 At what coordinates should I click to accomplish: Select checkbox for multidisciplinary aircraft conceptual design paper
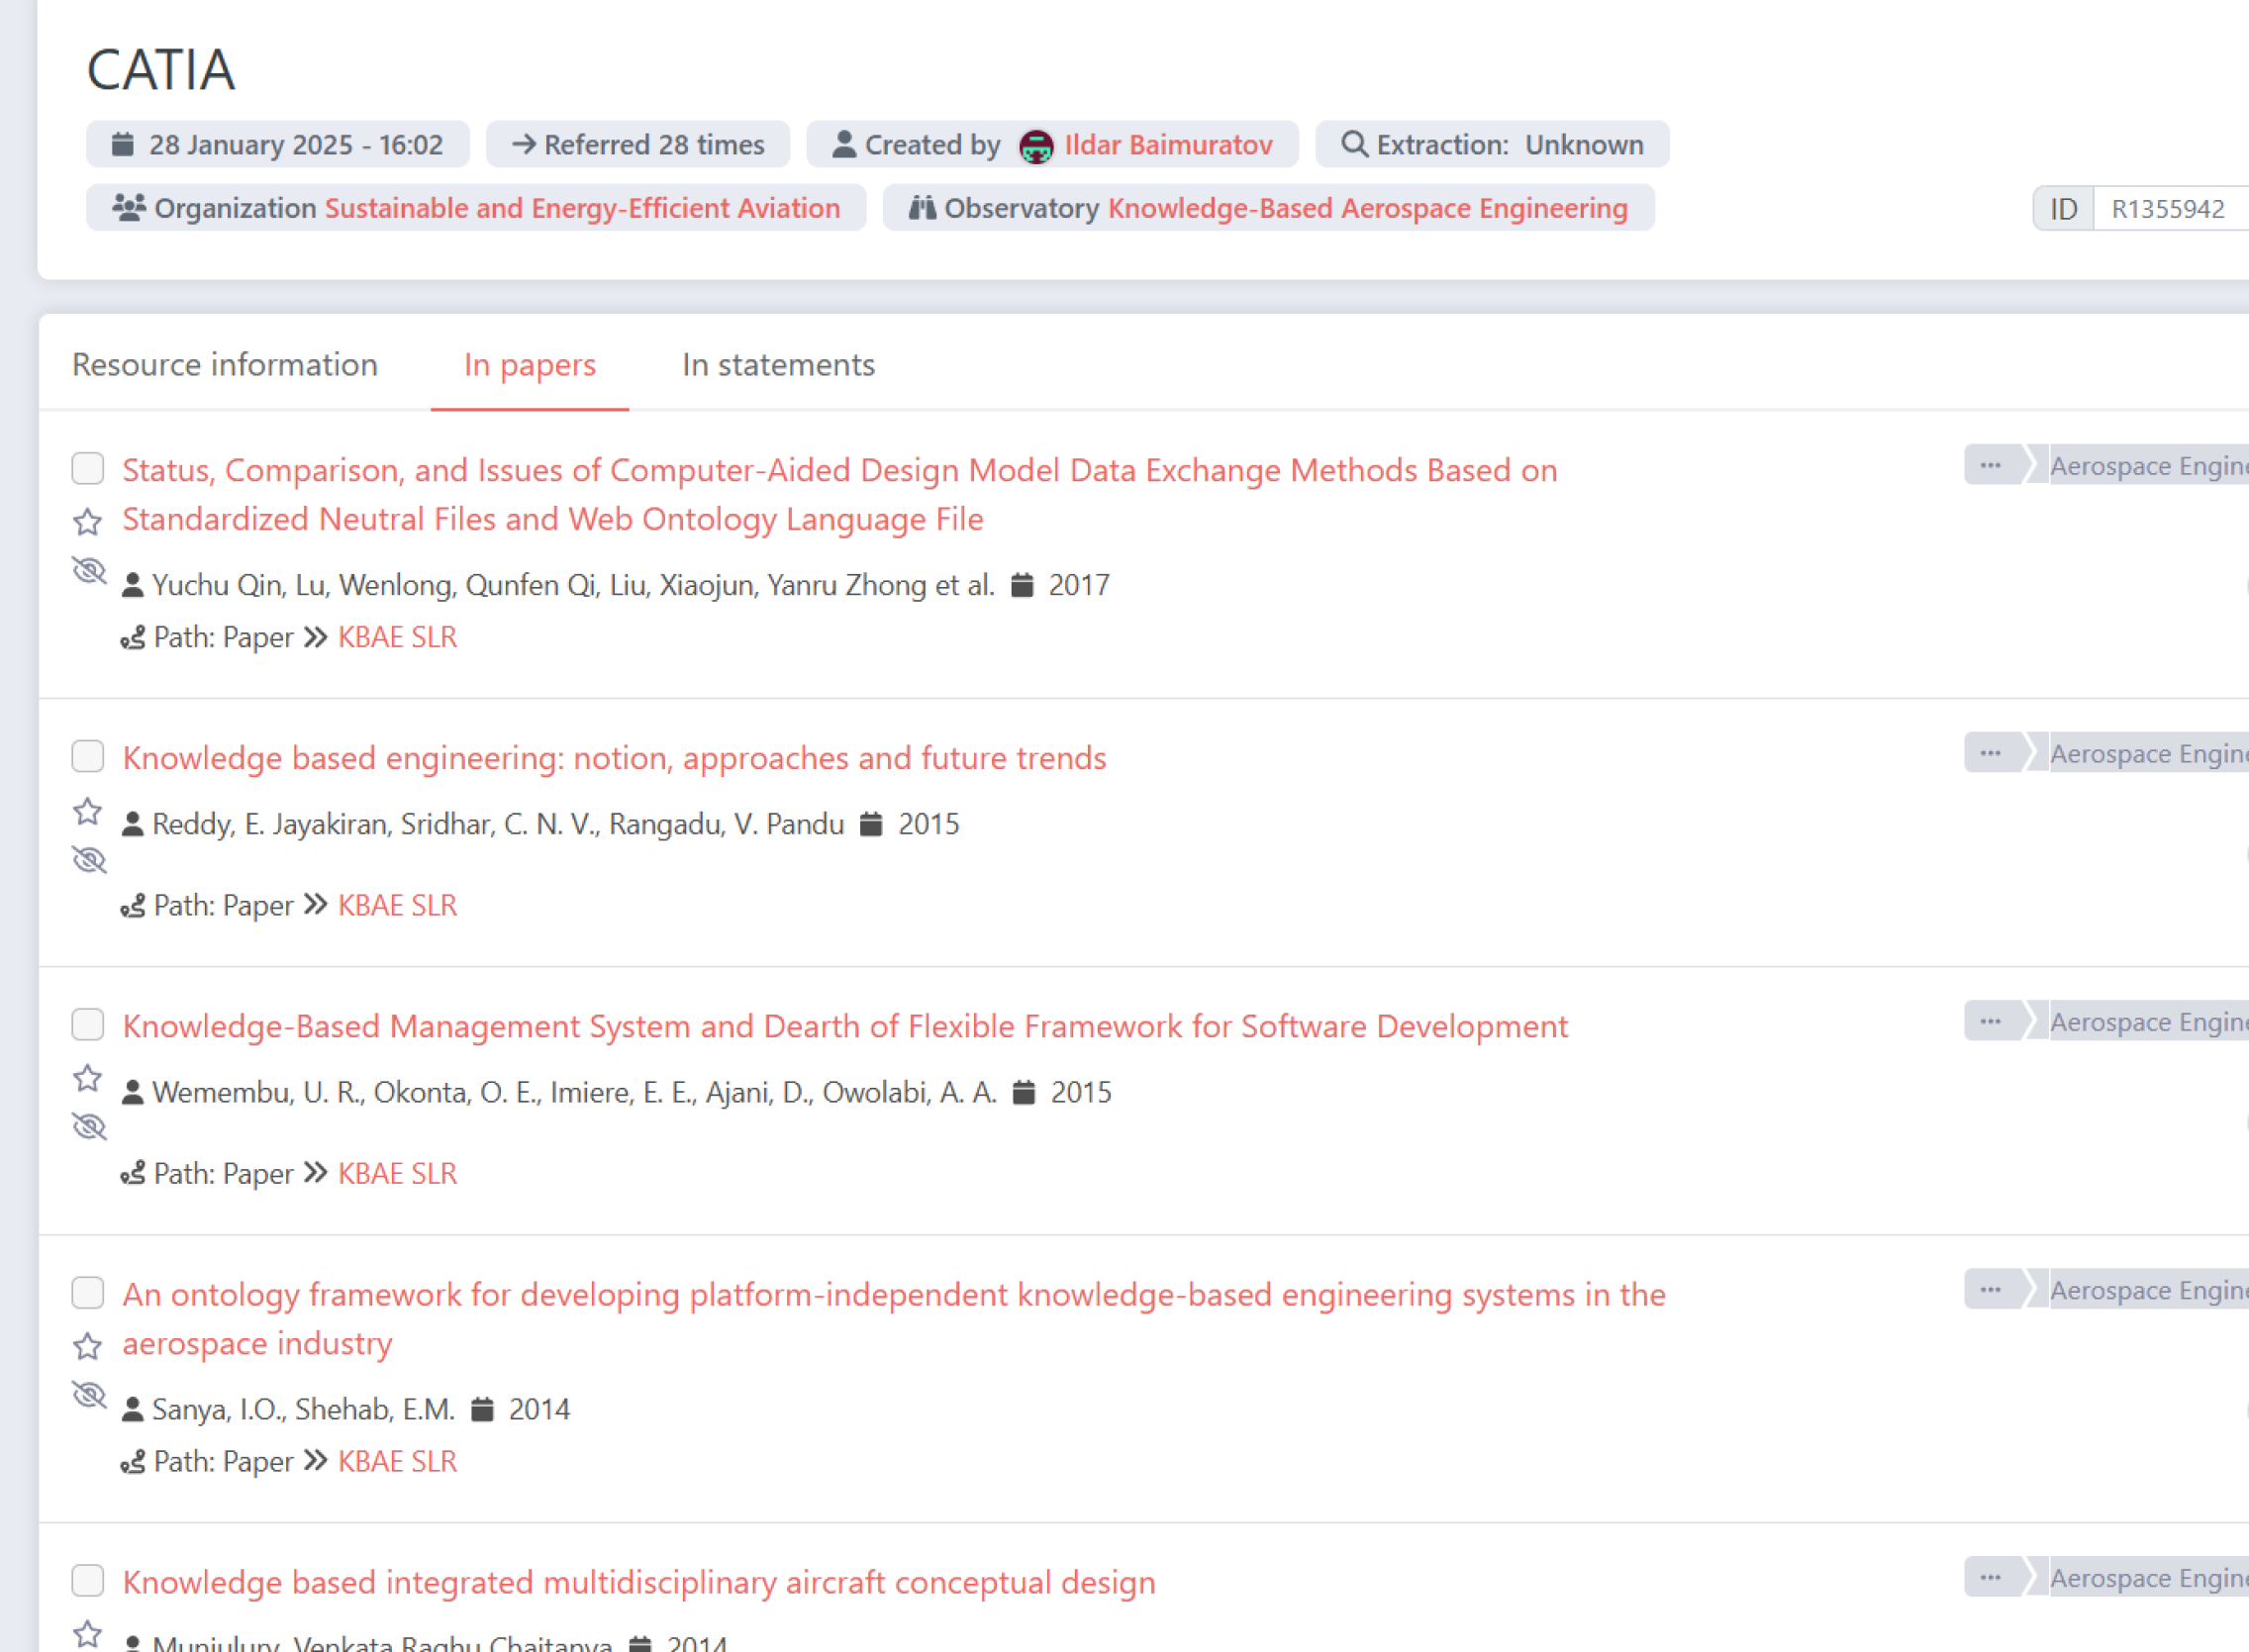click(x=88, y=1580)
